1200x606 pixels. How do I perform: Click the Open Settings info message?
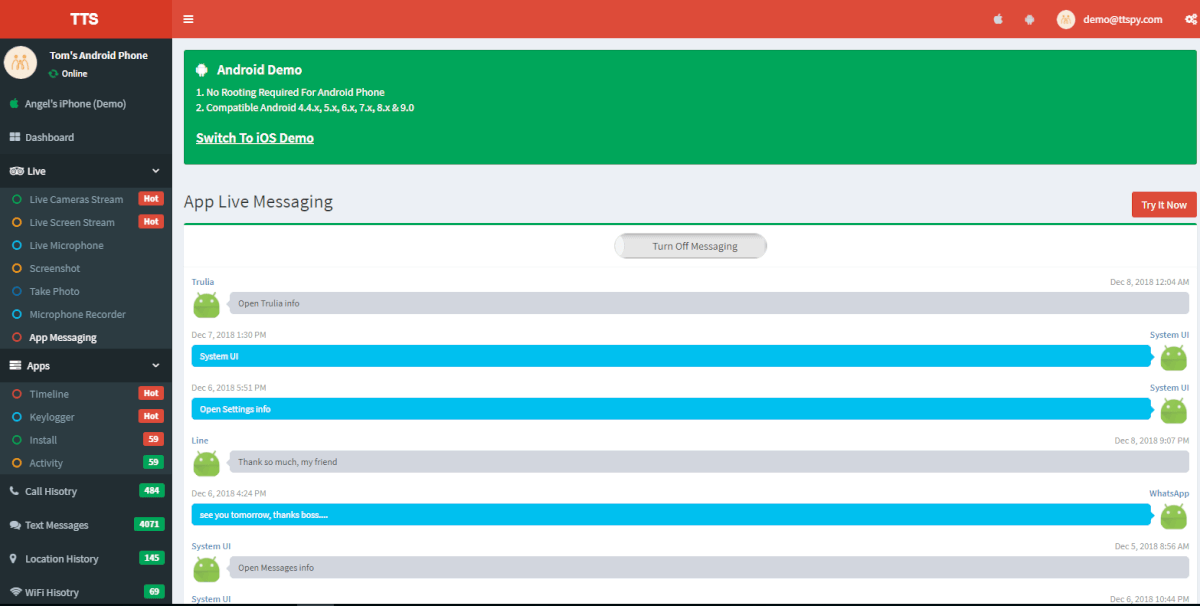[672, 409]
